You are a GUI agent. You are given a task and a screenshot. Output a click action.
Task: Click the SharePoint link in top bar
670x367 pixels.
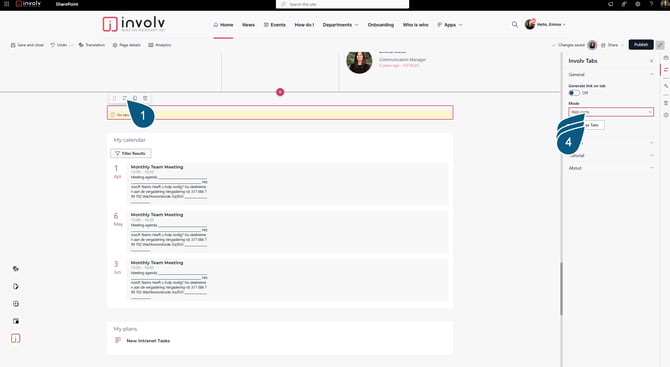coord(67,4)
